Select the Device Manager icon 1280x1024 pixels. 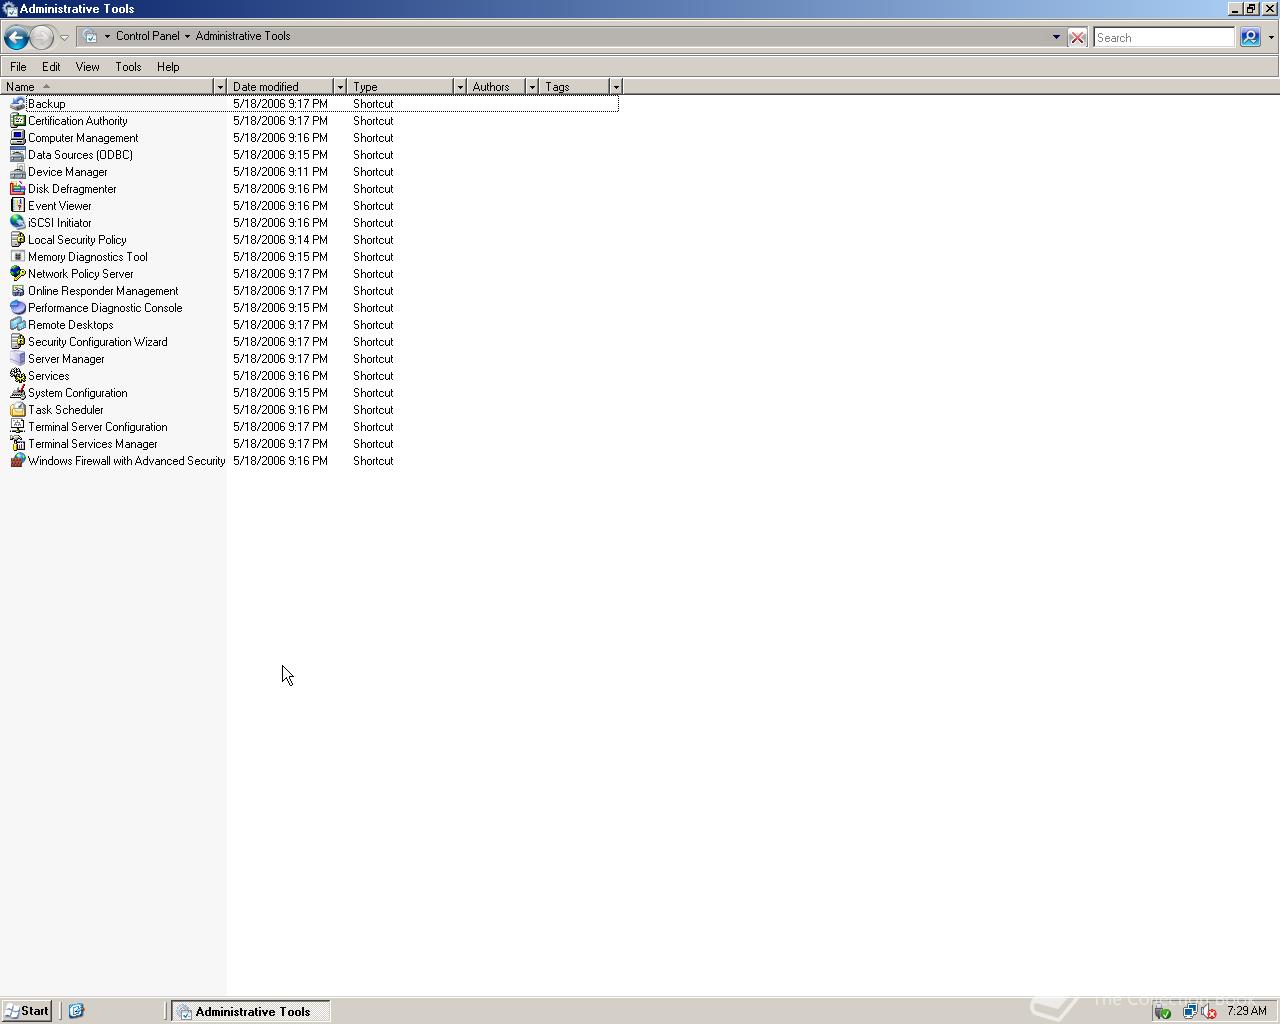point(17,172)
